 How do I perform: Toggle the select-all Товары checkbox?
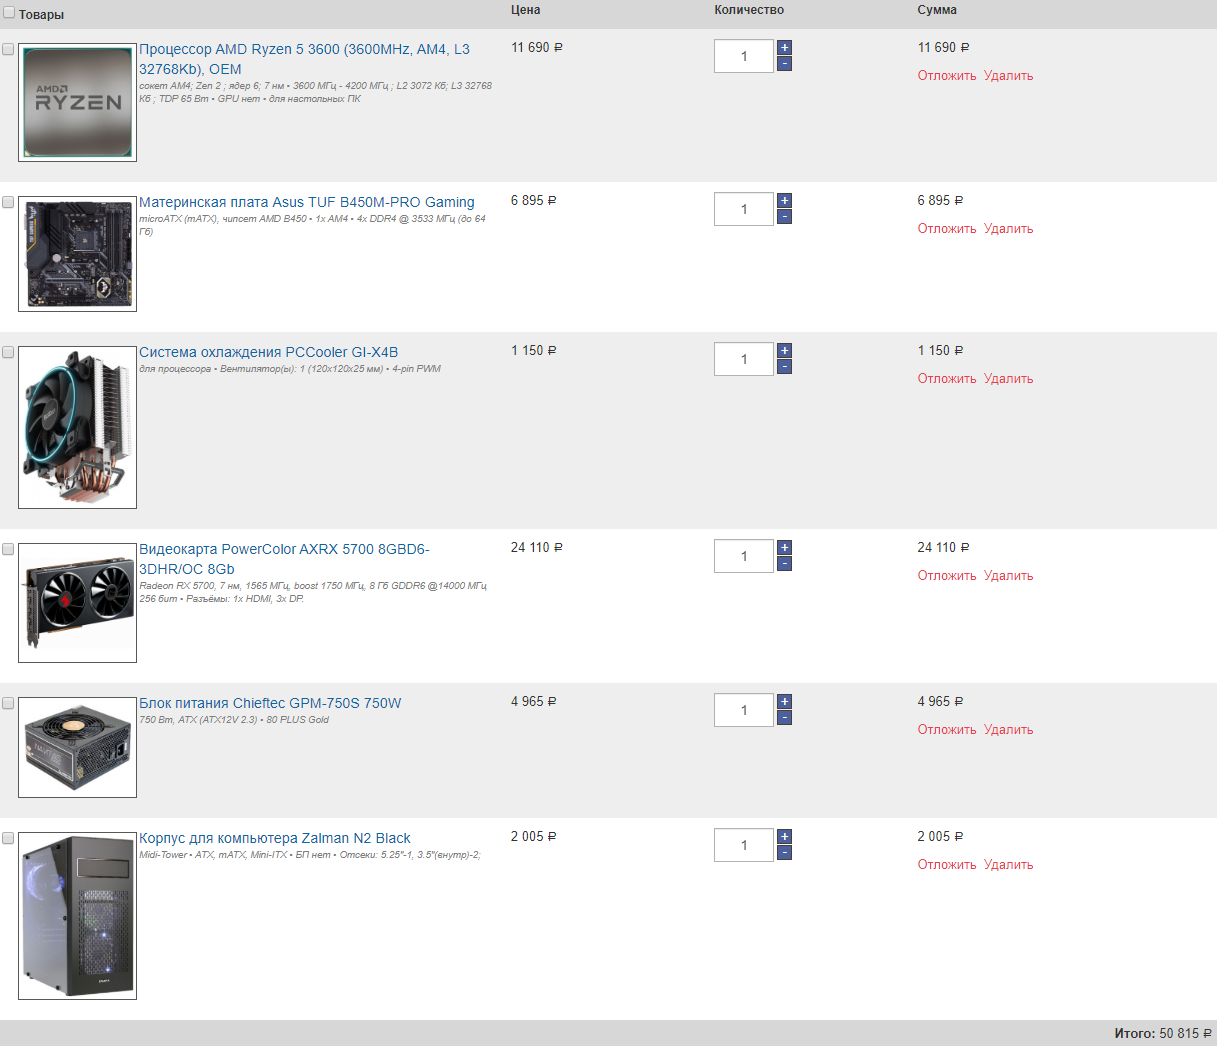click(9, 13)
